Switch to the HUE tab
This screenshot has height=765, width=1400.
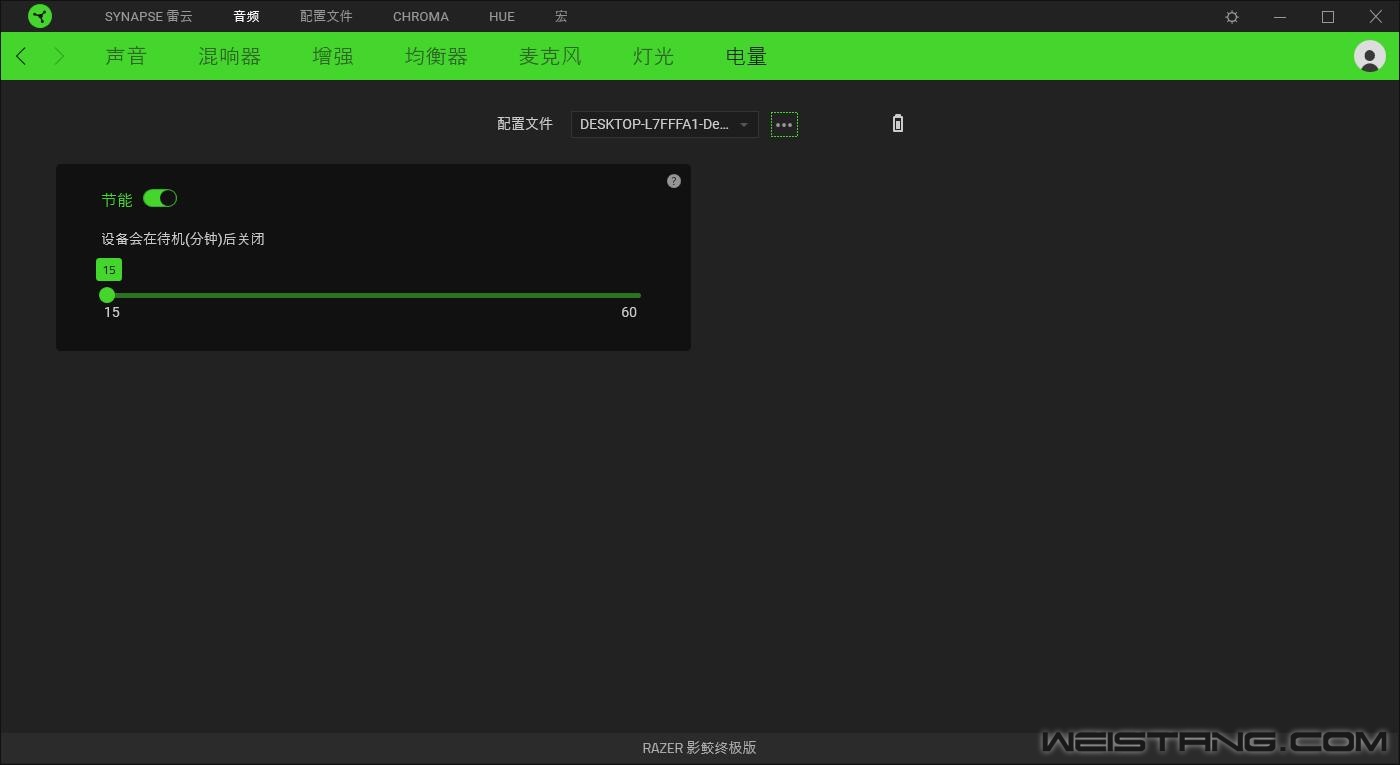[x=502, y=16]
